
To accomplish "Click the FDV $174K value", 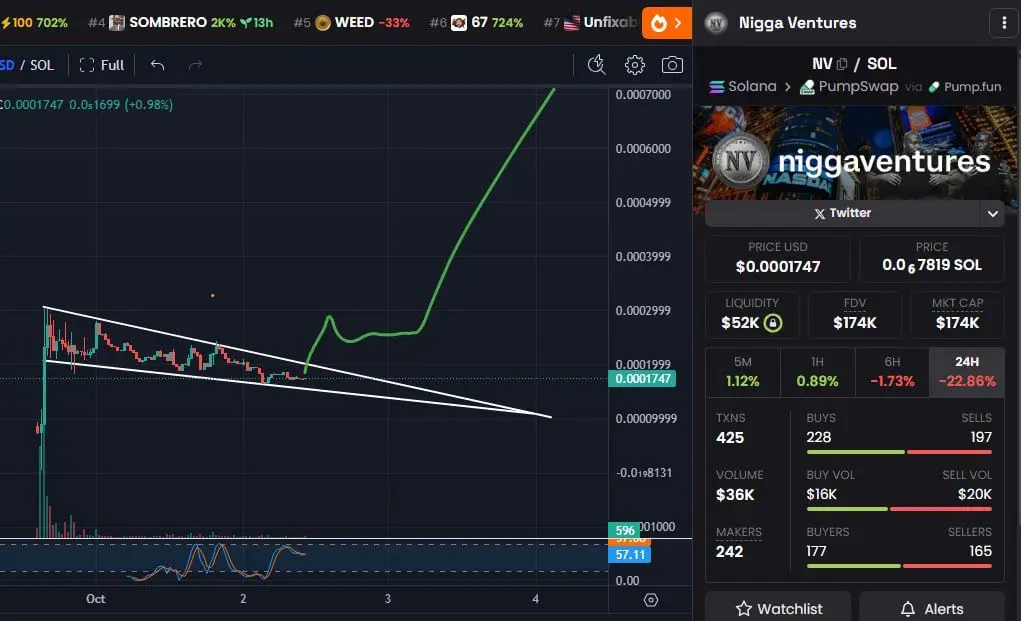I will [x=854, y=323].
